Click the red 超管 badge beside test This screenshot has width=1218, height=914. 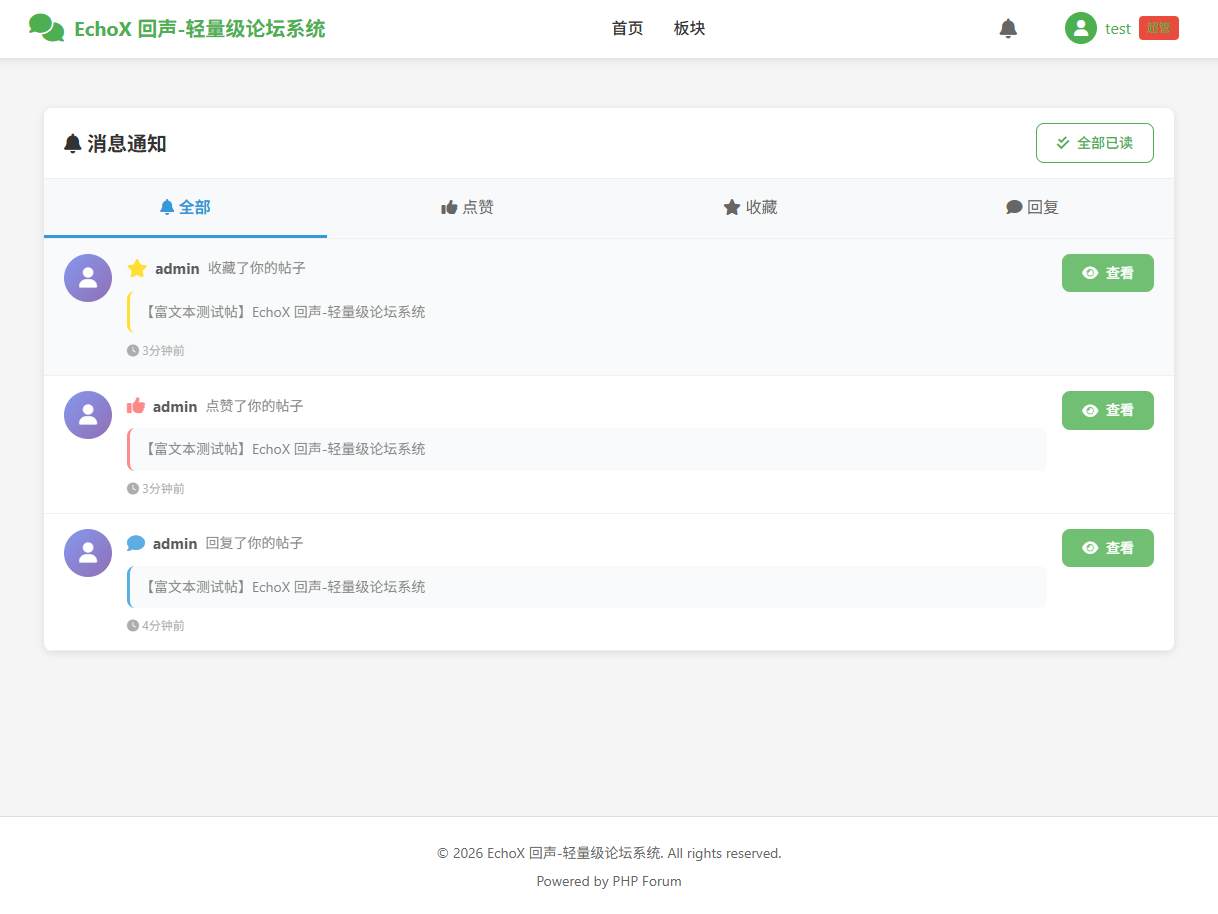(1158, 28)
